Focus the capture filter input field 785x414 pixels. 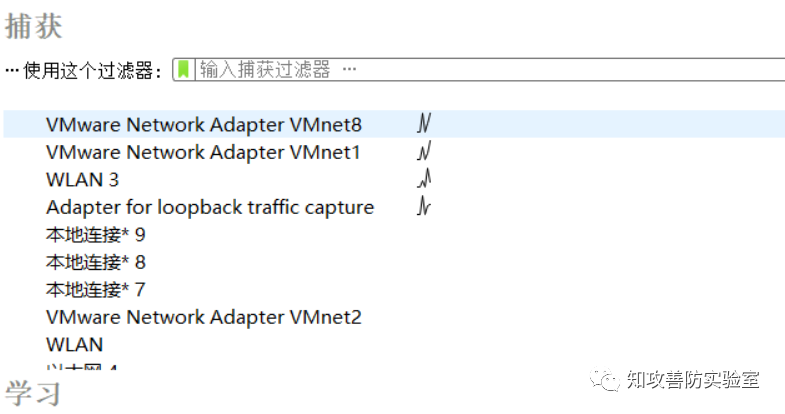(x=491, y=69)
